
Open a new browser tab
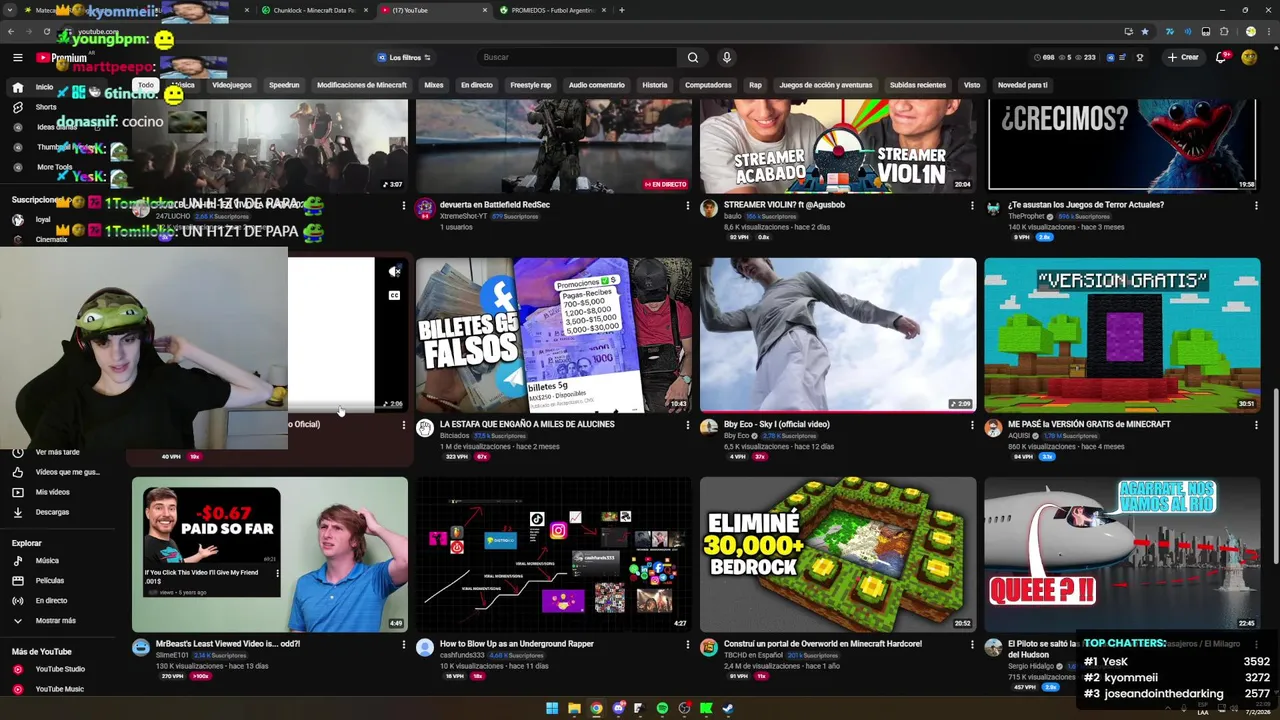click(622, 10)
